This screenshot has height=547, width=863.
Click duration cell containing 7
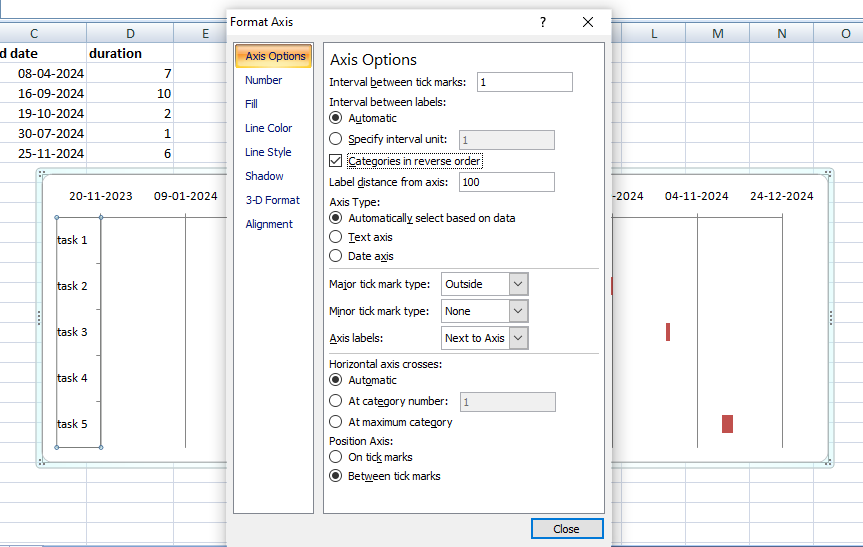click(x=130, y=74)
